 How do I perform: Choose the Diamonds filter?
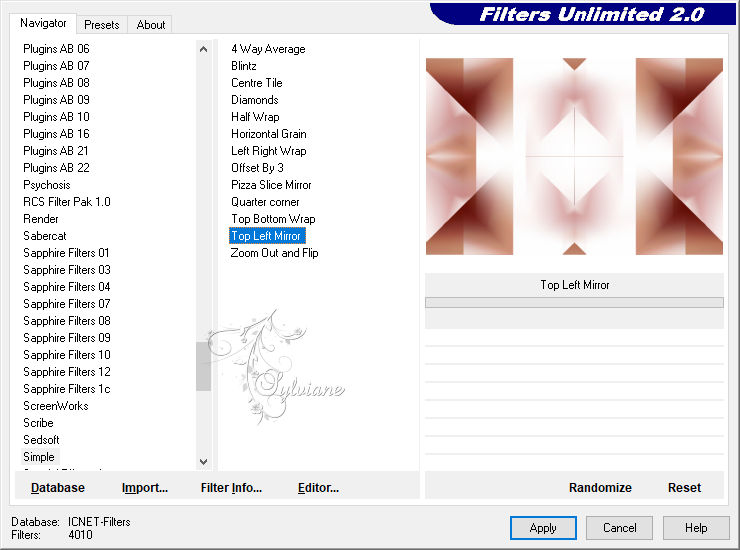click(254, 100)
